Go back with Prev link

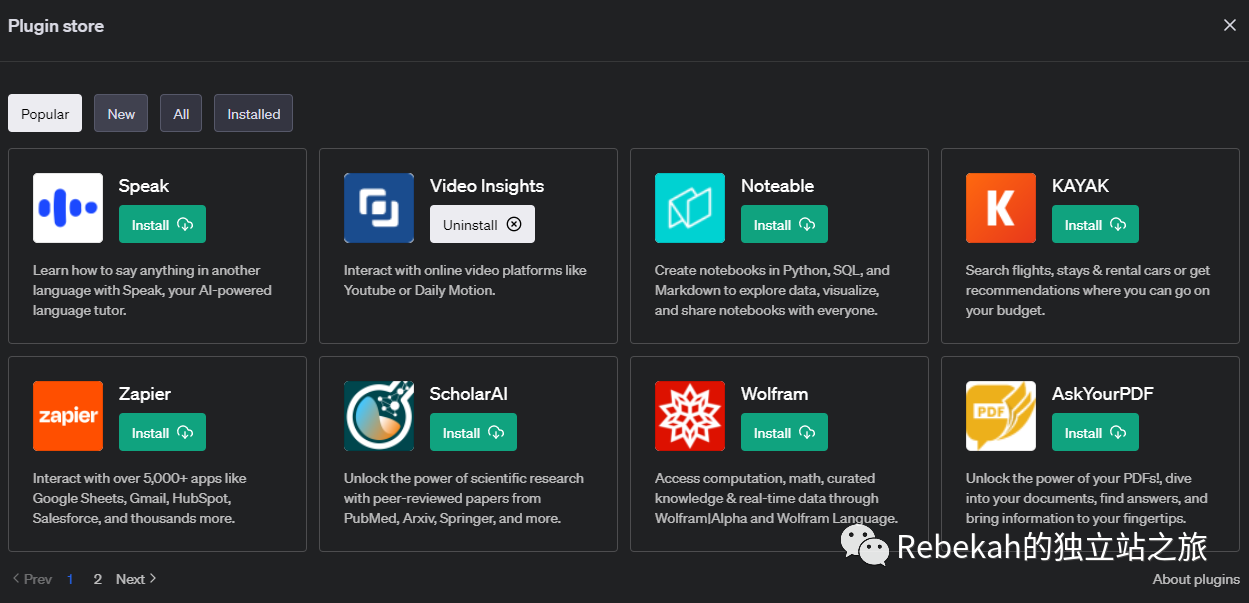pyautogui.click(x=32, y=579)
